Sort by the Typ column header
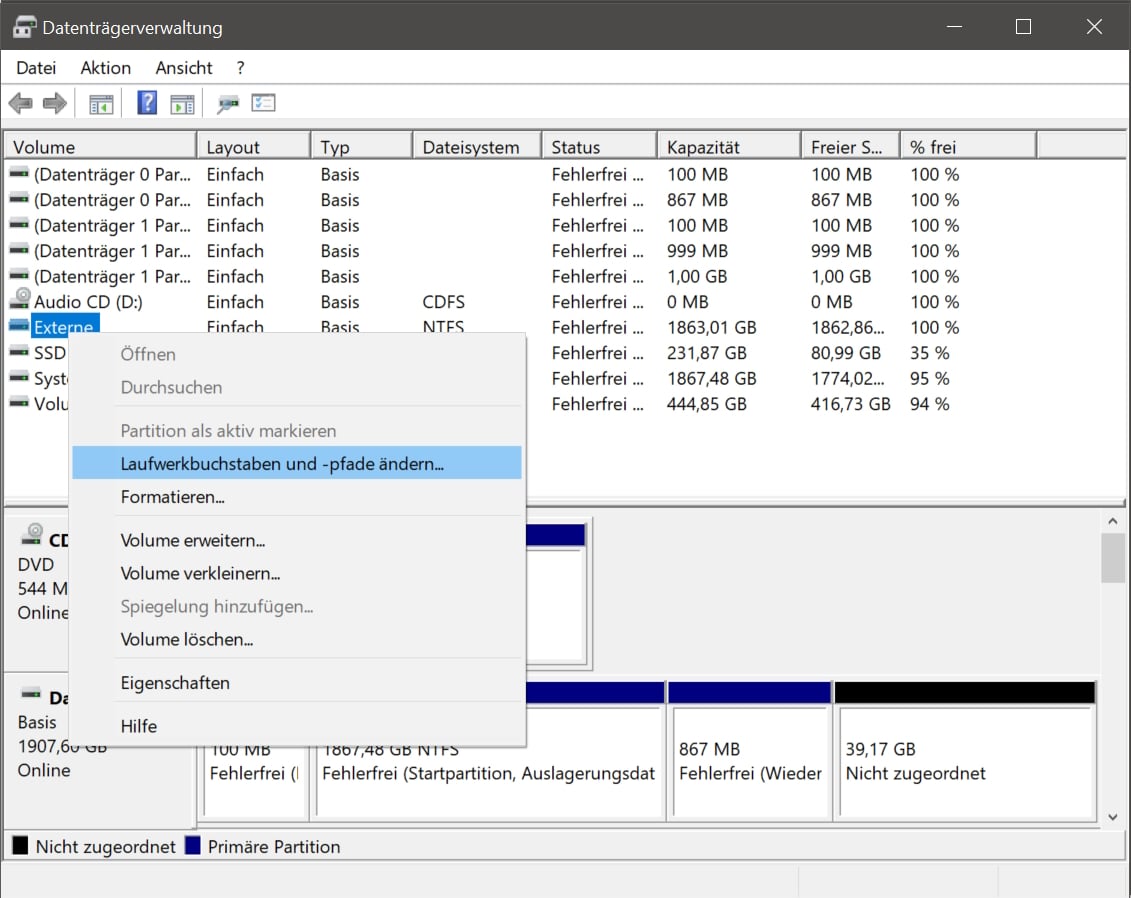Viewport: 1131px width, 898px height. tap(362, 146)
